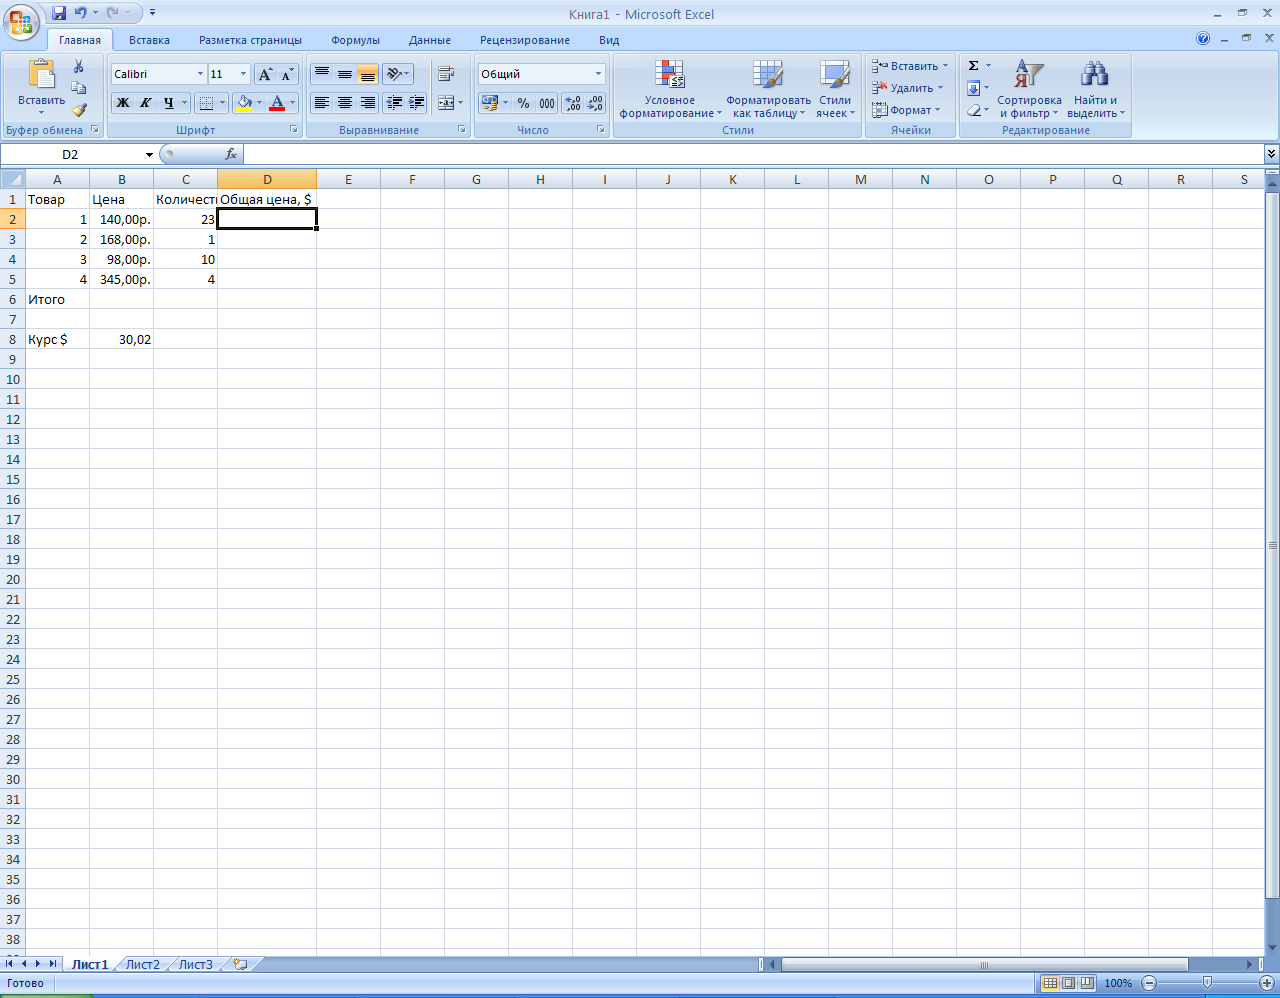Select the Format Painter brush icon
Viewport: 1280px width, 998px height.
coord(79,110)
